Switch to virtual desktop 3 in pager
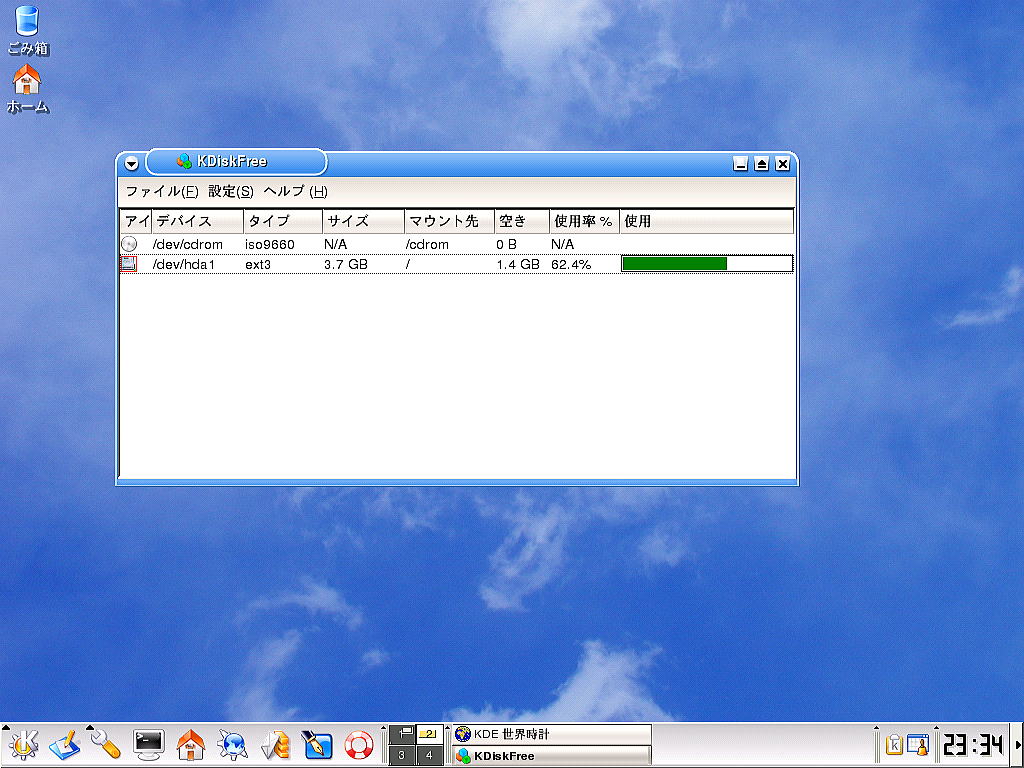This screenshot has width=1024, height=768. click(x=402, y=756)
